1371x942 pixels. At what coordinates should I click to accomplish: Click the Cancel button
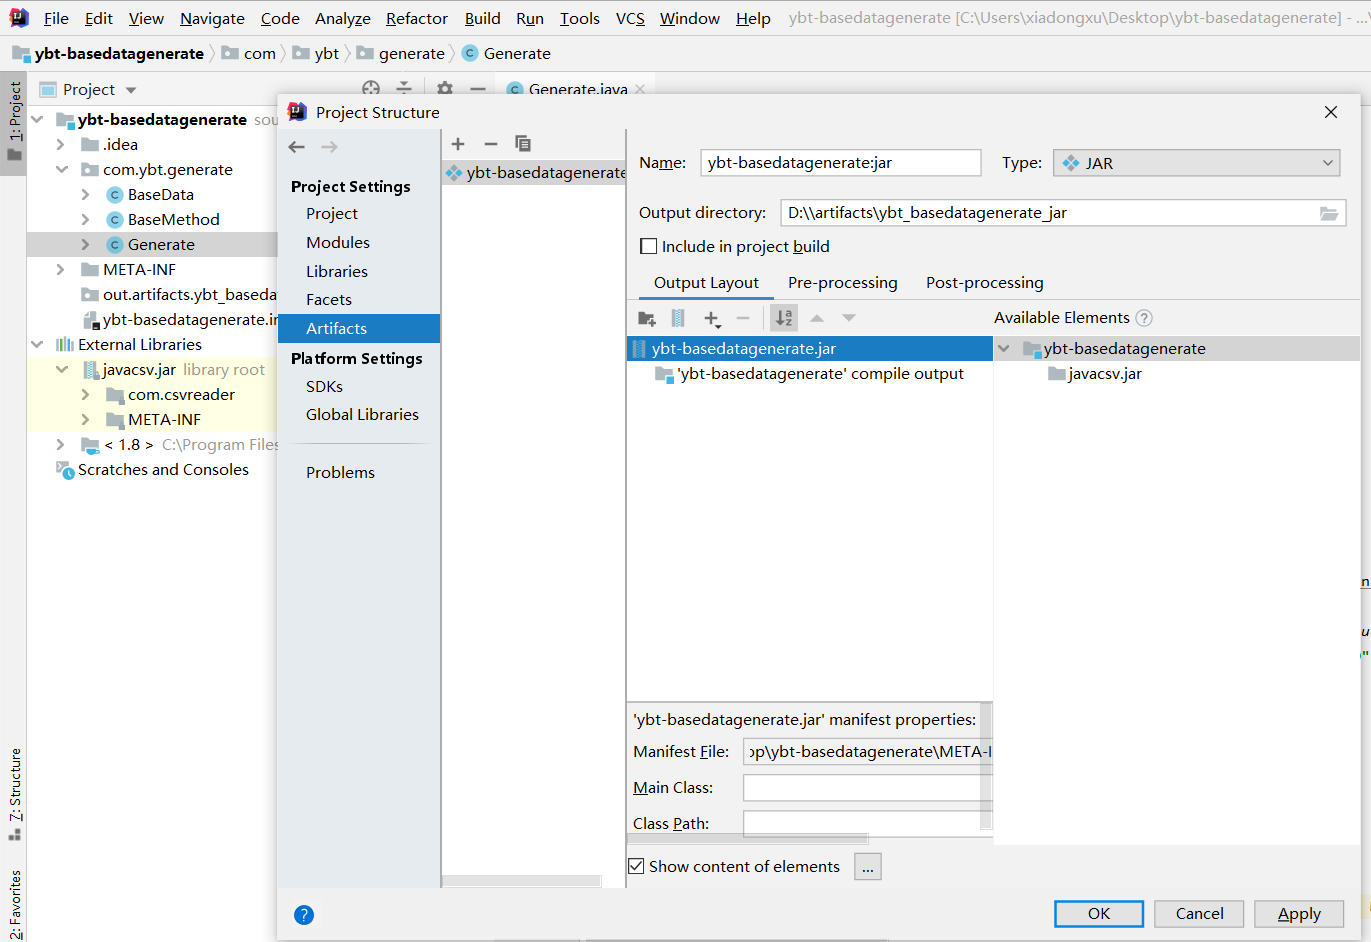pyautogui.click(x=1199, y=914)
